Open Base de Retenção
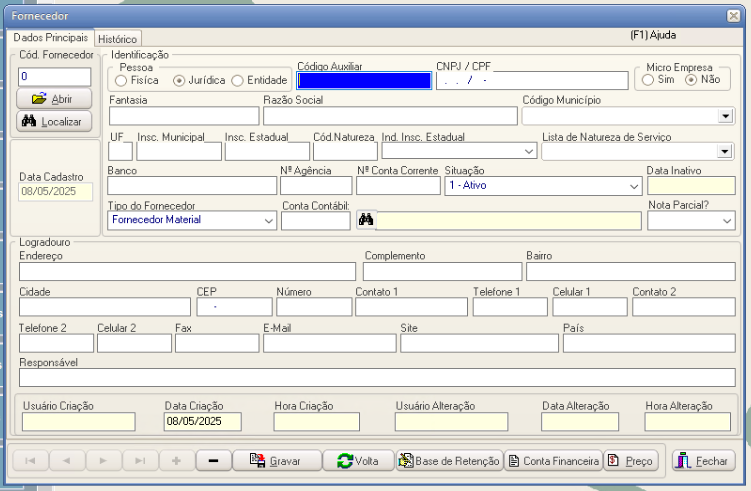The height and width of the screenshot is (491, 751). pyautogui.click(x=448, y=461)
